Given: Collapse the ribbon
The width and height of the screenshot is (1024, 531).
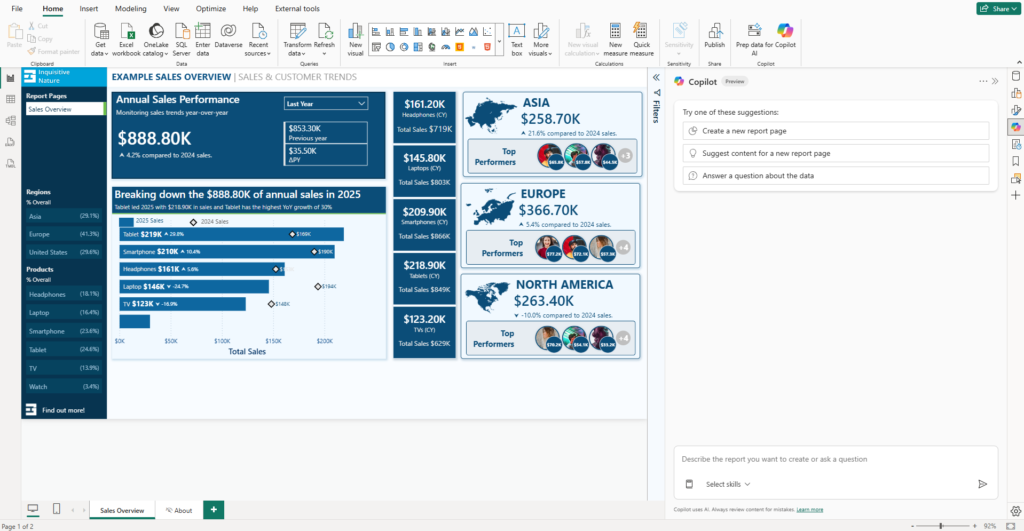Looking at the screenshot, I should (x=1019, y=63).
